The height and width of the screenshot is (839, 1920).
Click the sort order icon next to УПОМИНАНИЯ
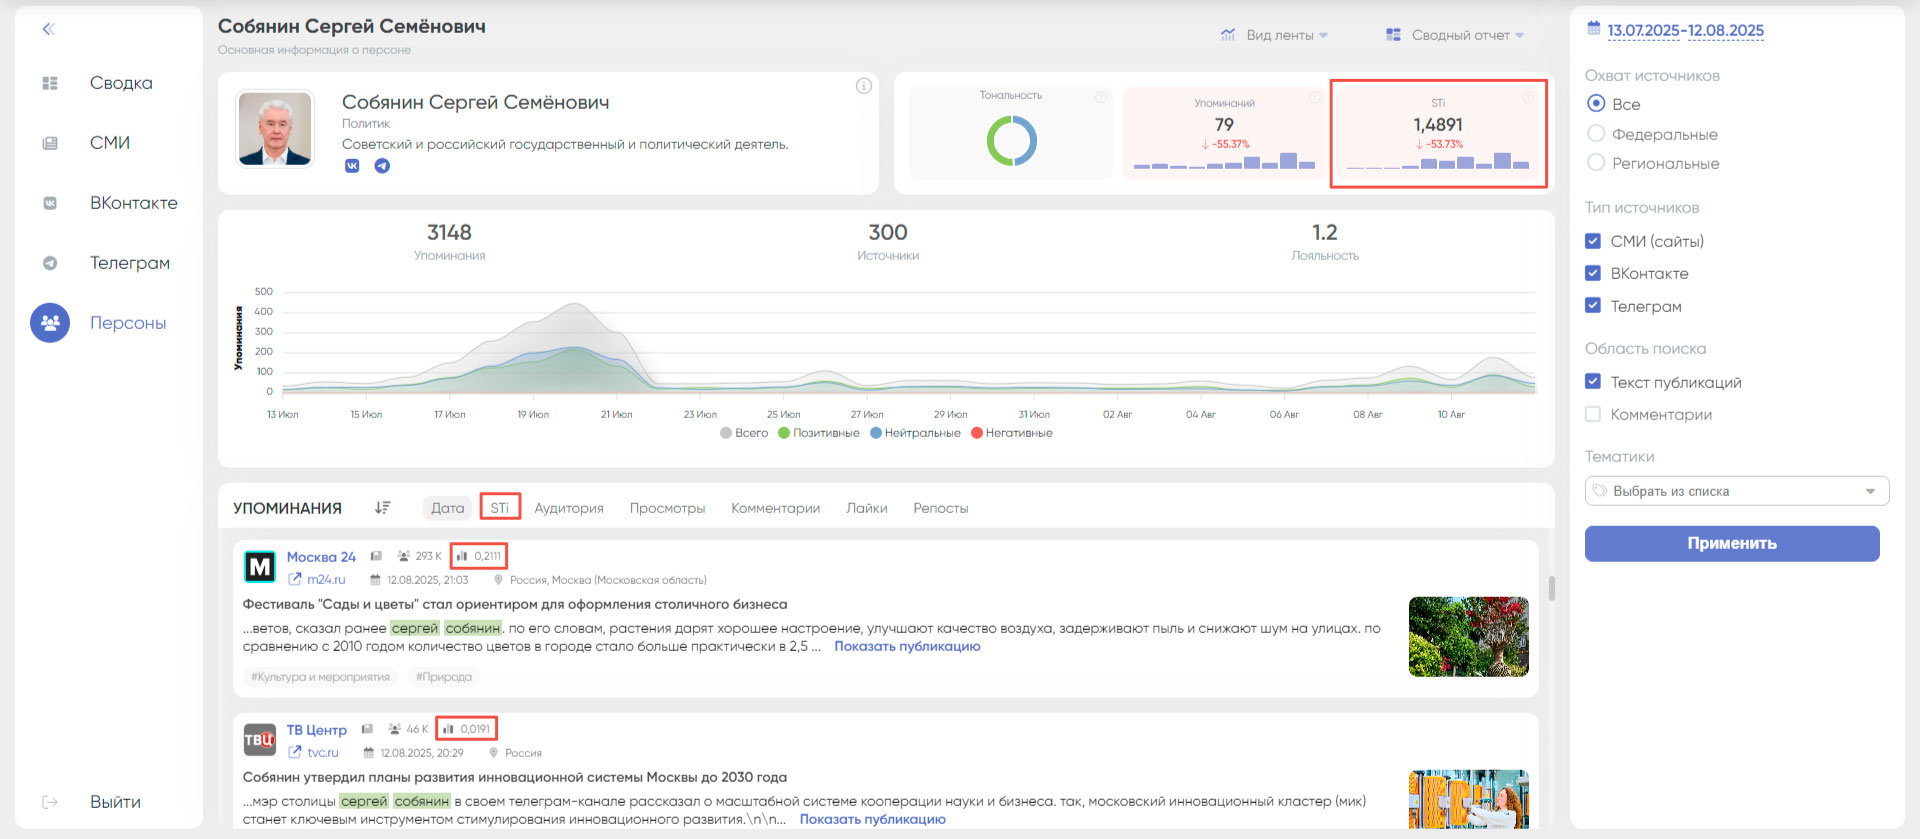click(382, 508)
